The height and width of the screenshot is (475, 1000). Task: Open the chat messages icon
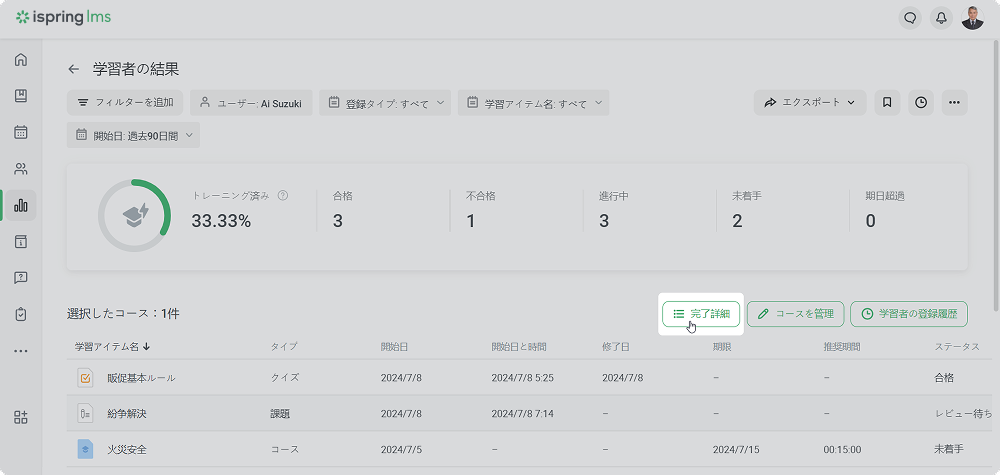[x=909, y=18]
